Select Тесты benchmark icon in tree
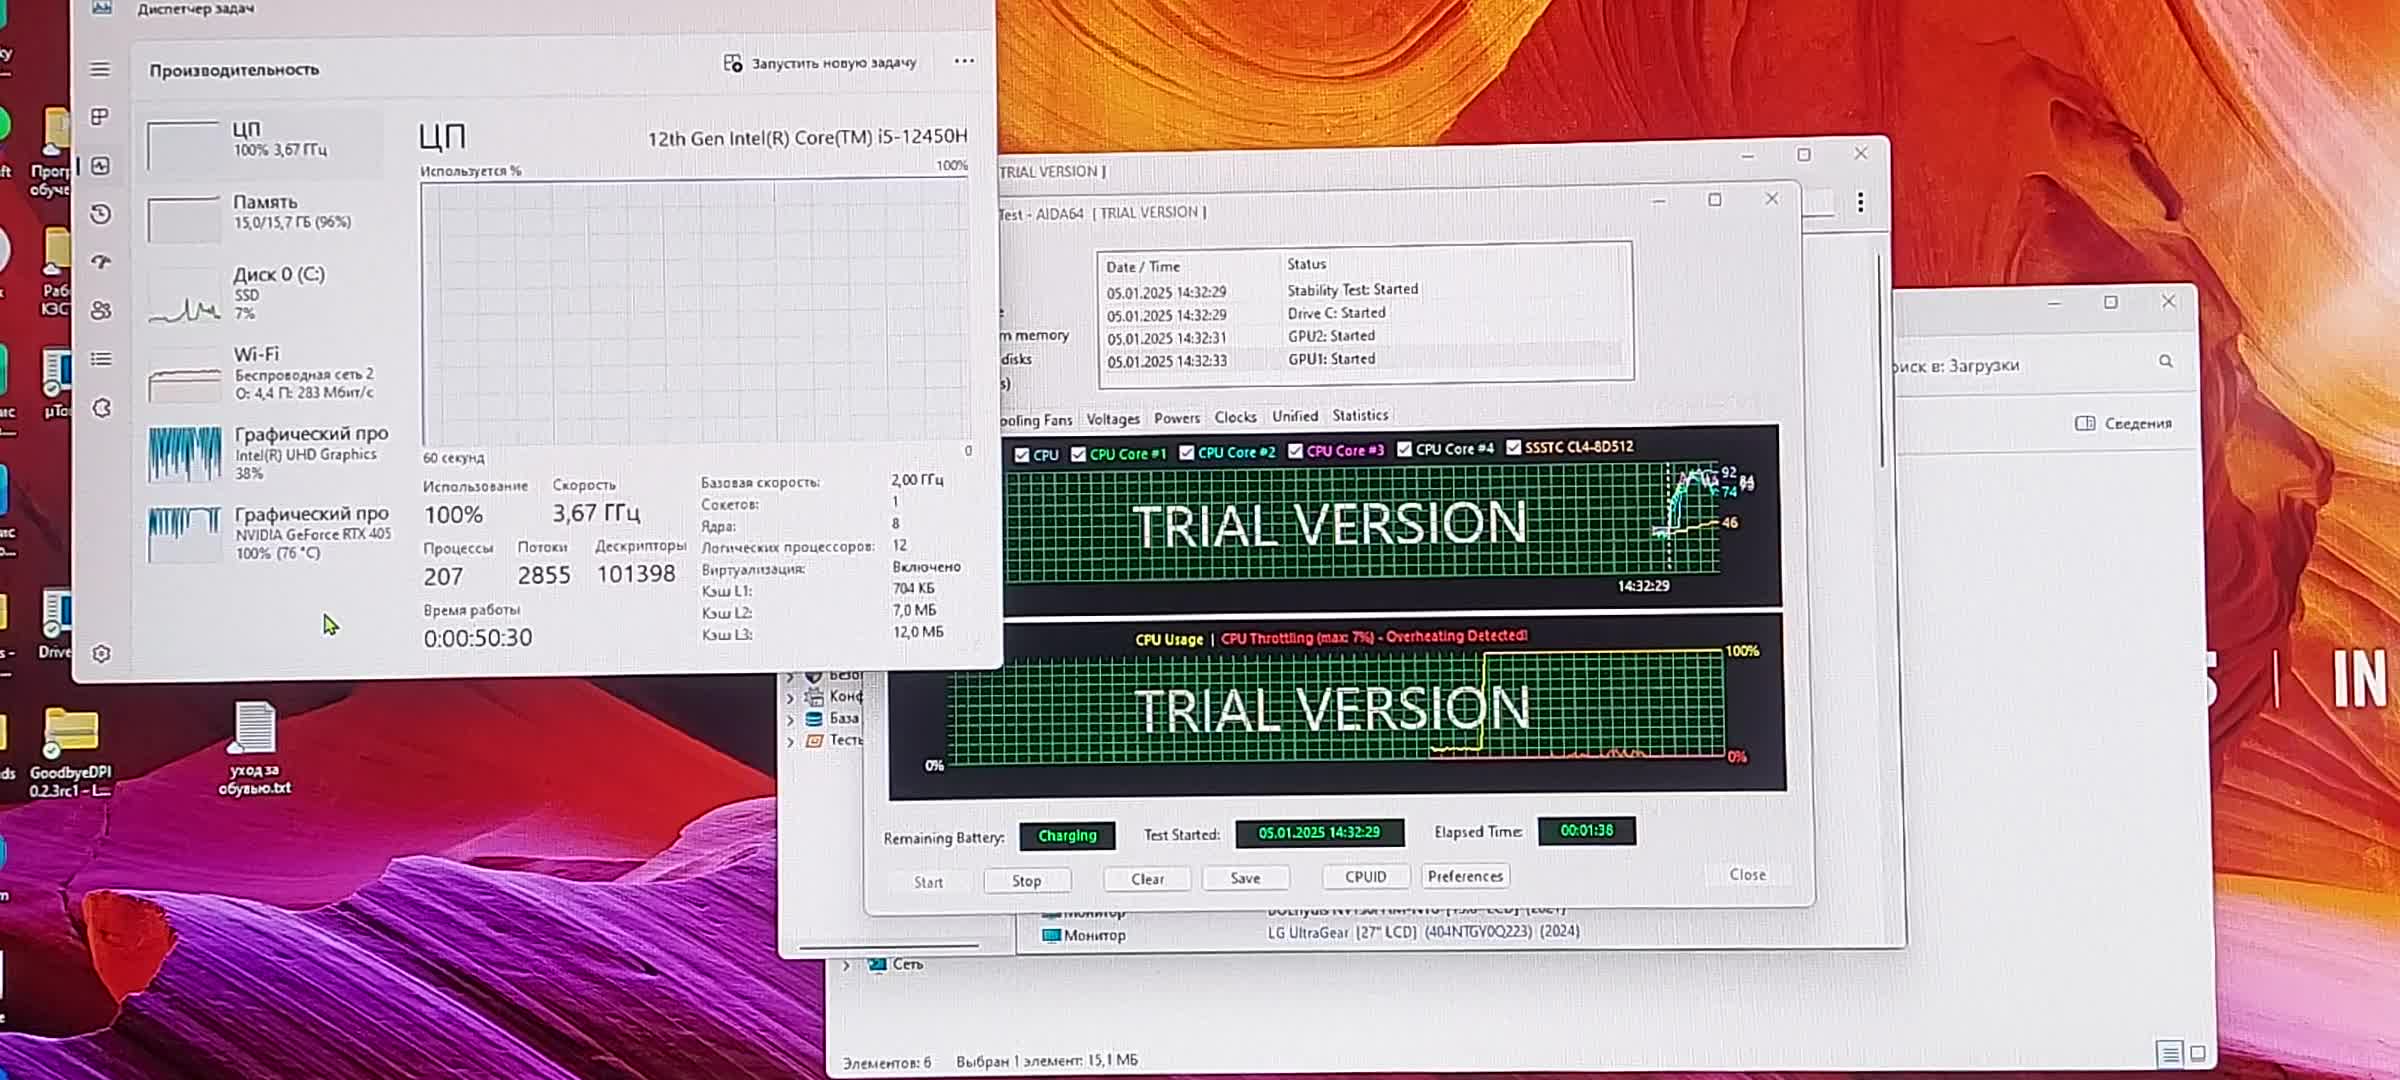Image resolution: width=2400 pixels, height=1080 pixels. pos(814,740)
